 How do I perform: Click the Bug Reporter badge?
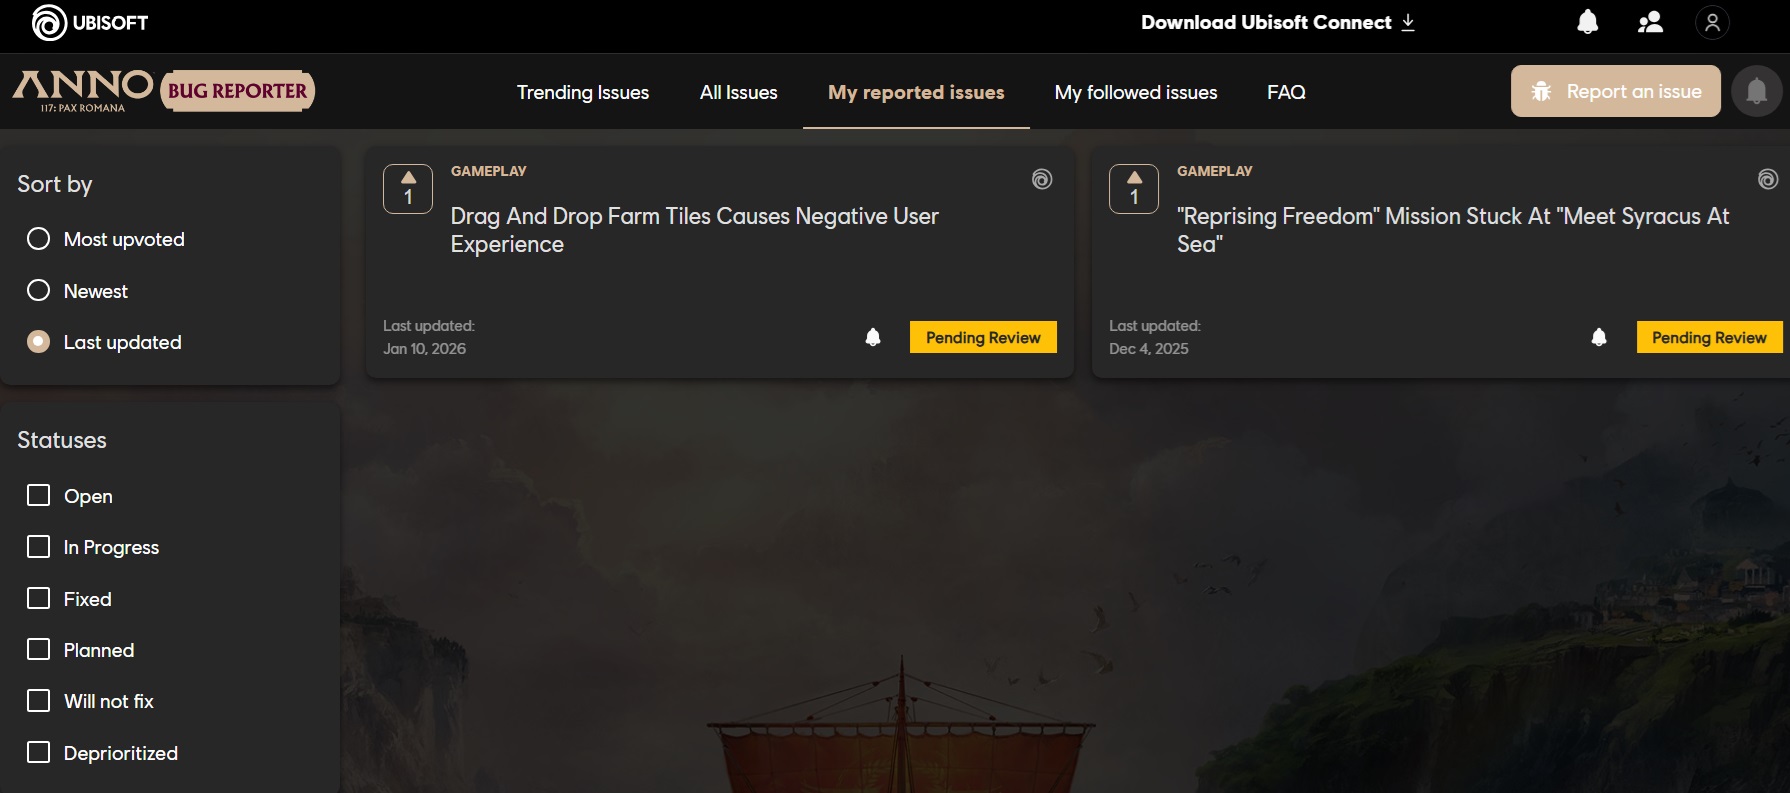point(238,91)
